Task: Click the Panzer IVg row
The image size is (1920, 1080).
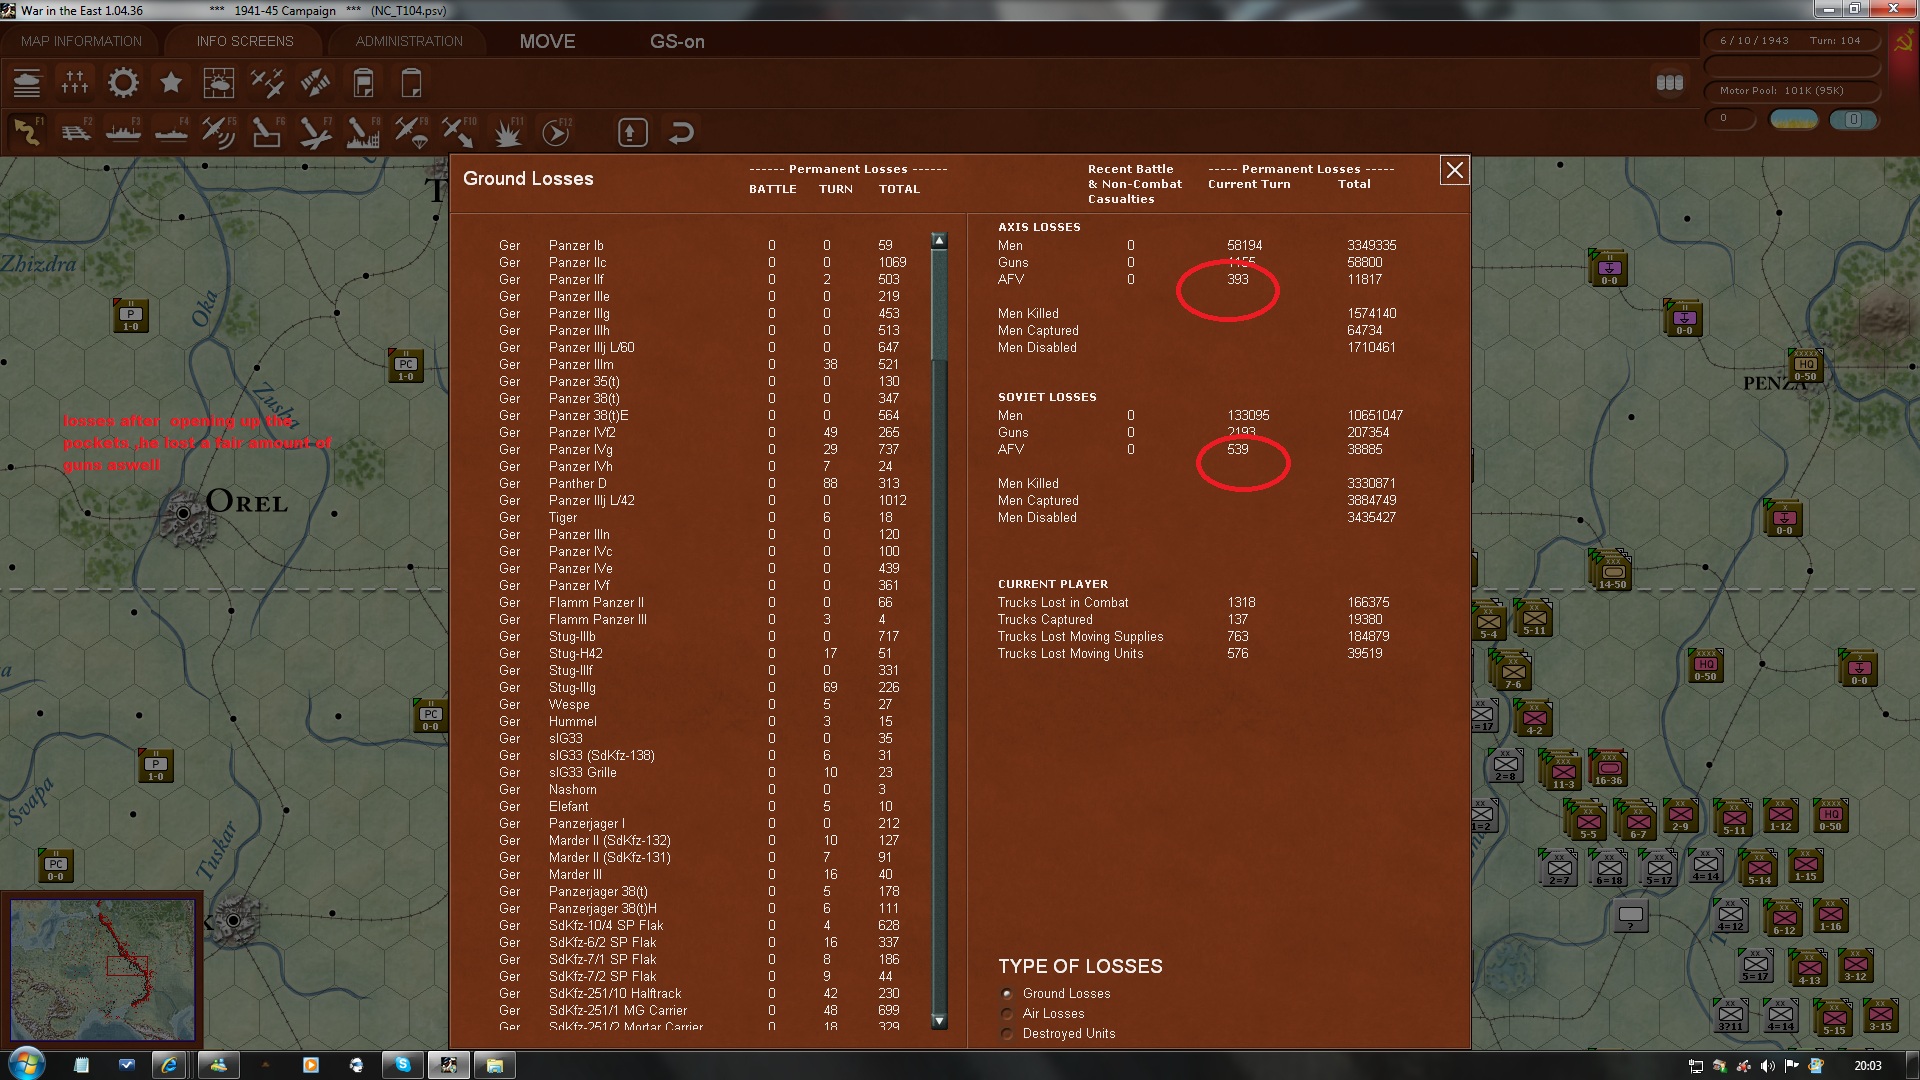Action: tap(700, 449)
